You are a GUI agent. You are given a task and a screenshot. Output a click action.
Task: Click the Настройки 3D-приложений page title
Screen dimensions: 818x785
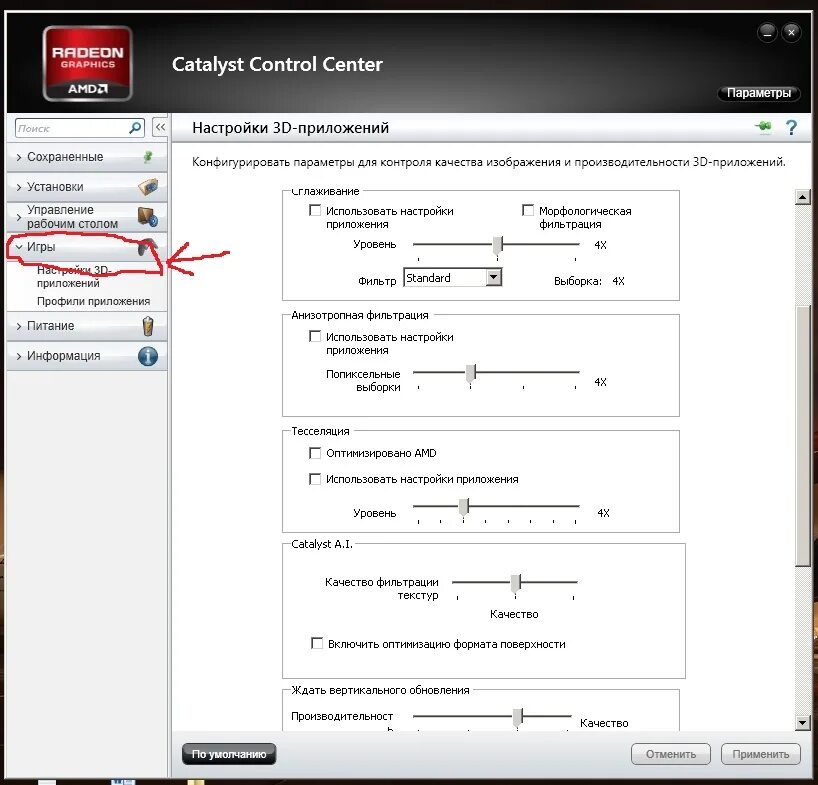tap(291, 128)
